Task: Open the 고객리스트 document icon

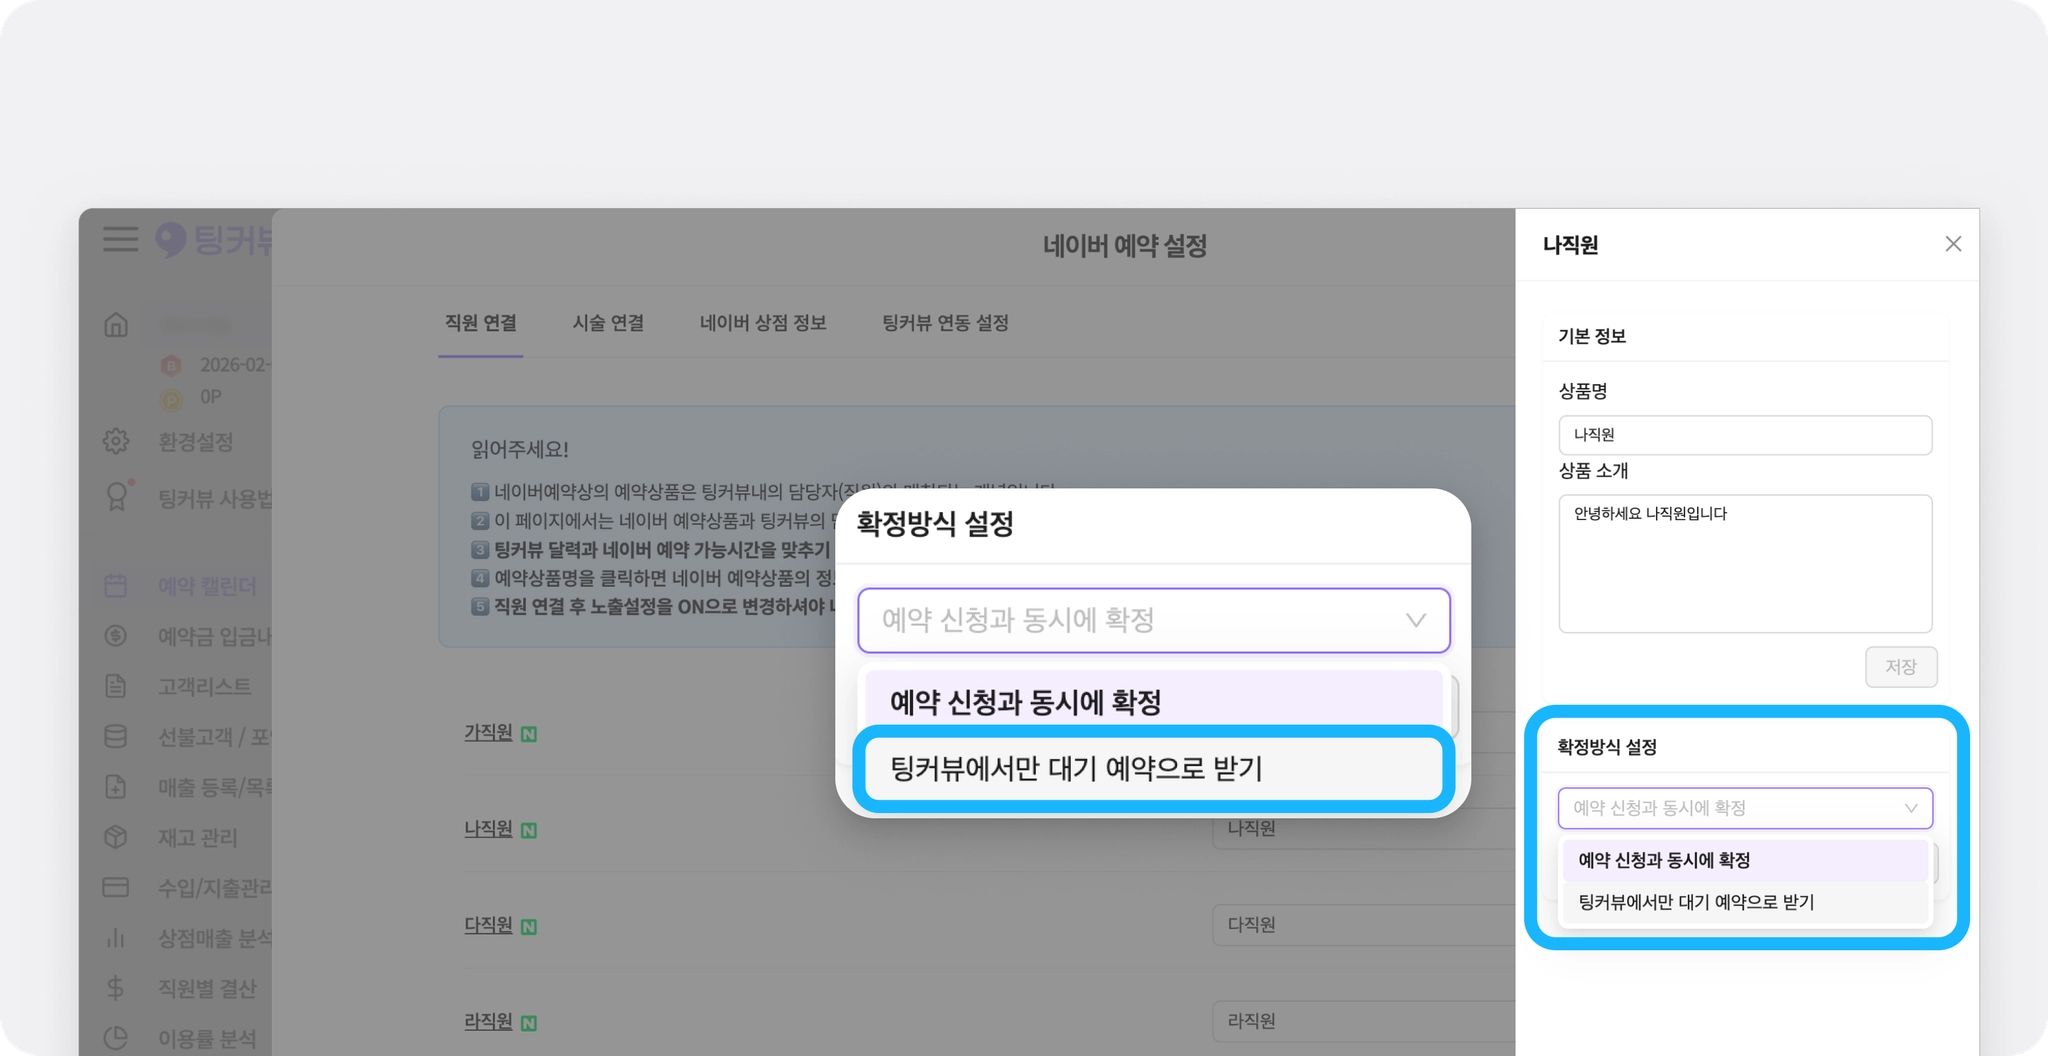Action: pyautogui.click(x=116, y=686)
